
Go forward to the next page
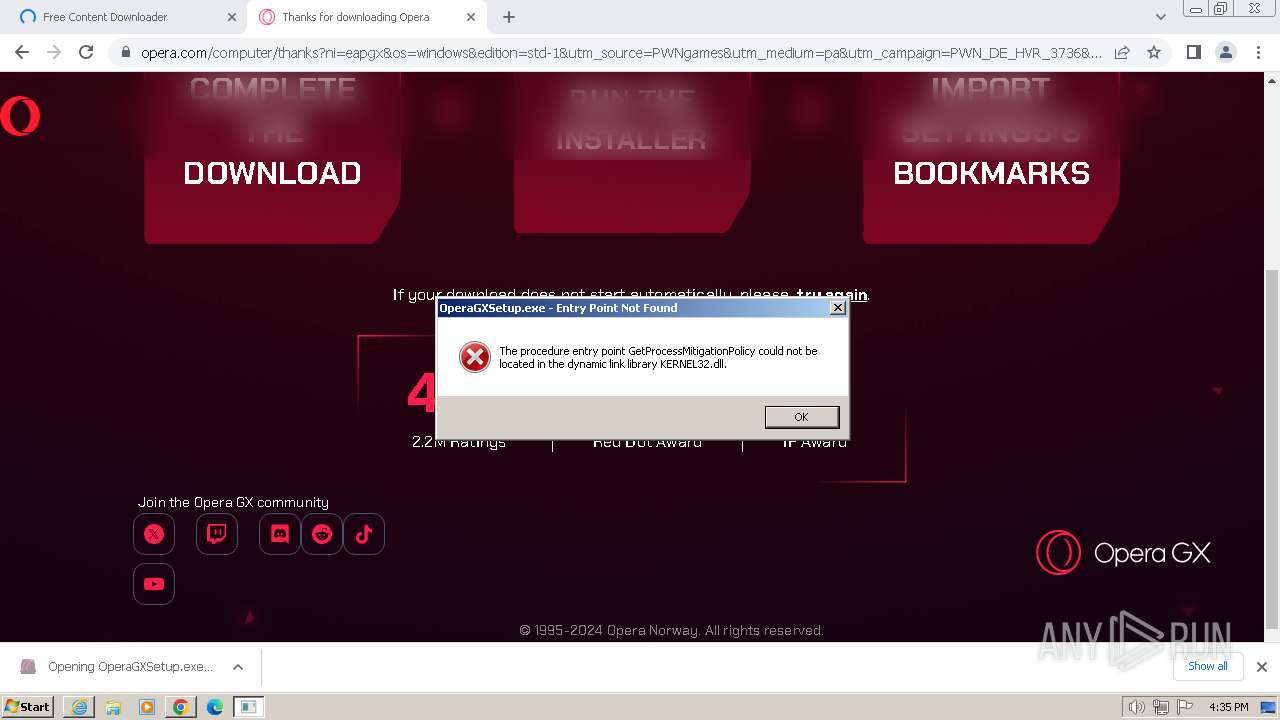[x=54, y=52]
